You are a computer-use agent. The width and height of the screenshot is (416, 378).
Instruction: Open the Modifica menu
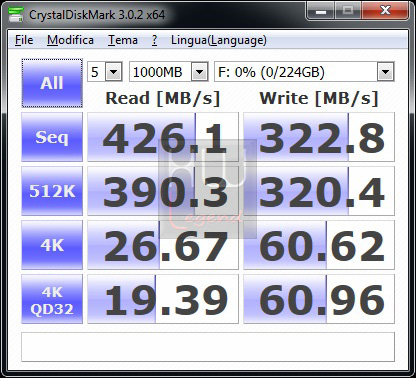[x=70, y=40]
